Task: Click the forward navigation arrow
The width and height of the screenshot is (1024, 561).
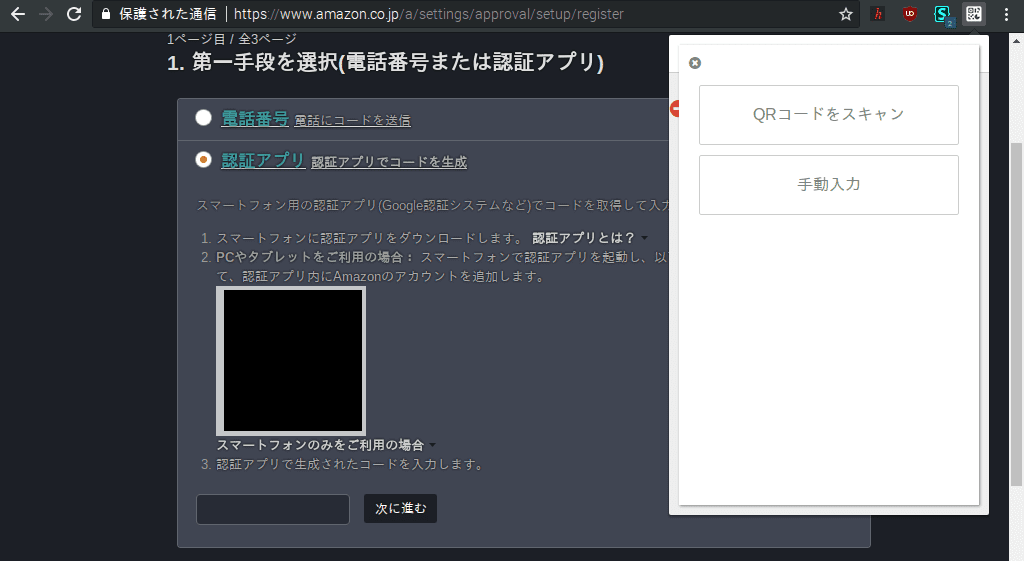Action: tap(46, 14)
